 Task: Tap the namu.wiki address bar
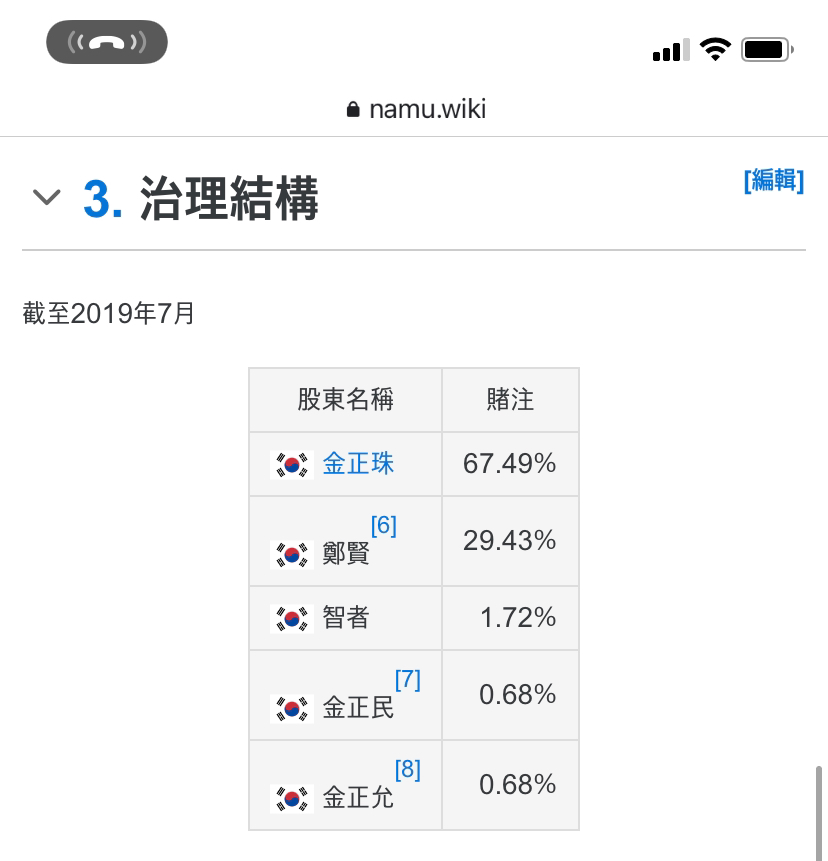pyautogui.click(x=416, y=109)
